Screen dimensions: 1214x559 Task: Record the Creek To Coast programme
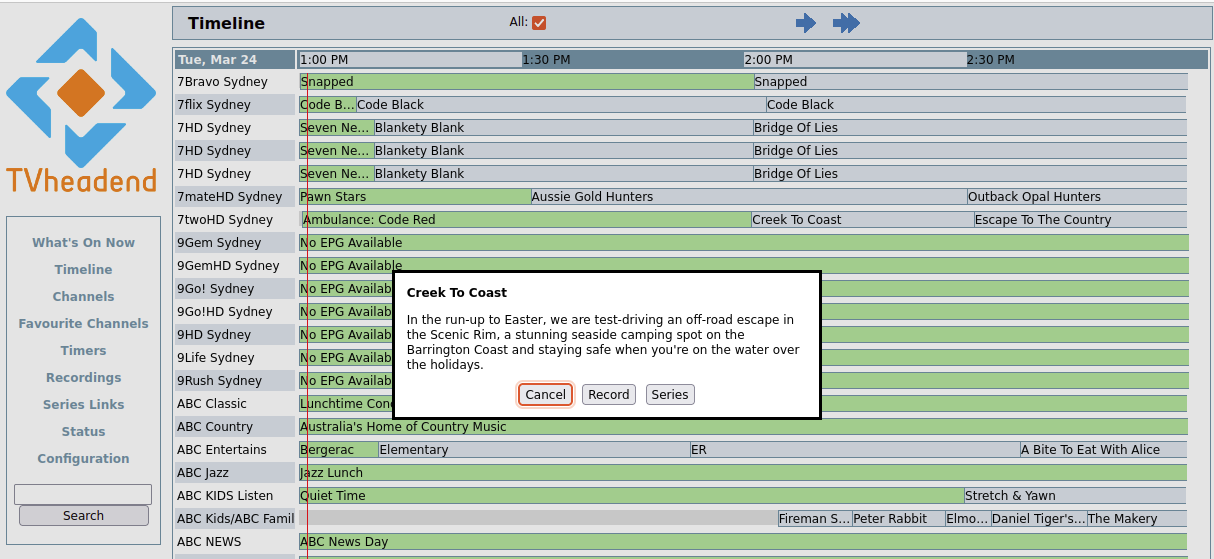(x=609, y=394)
